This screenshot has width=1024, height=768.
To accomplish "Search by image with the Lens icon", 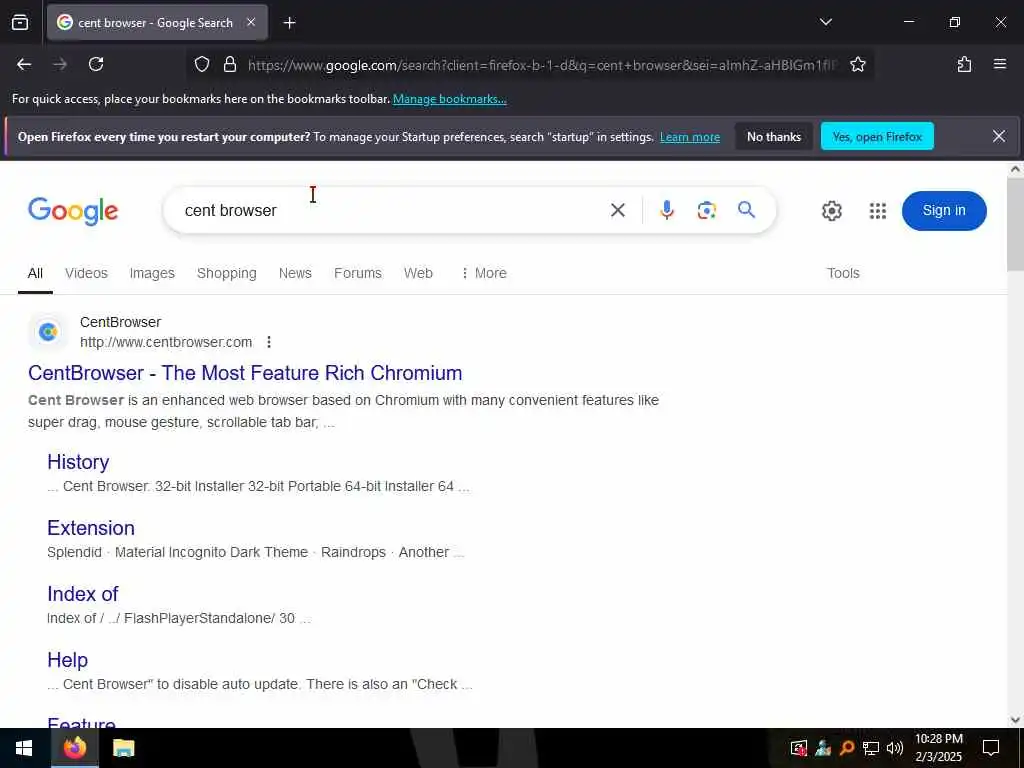I will tap(707, 210).
